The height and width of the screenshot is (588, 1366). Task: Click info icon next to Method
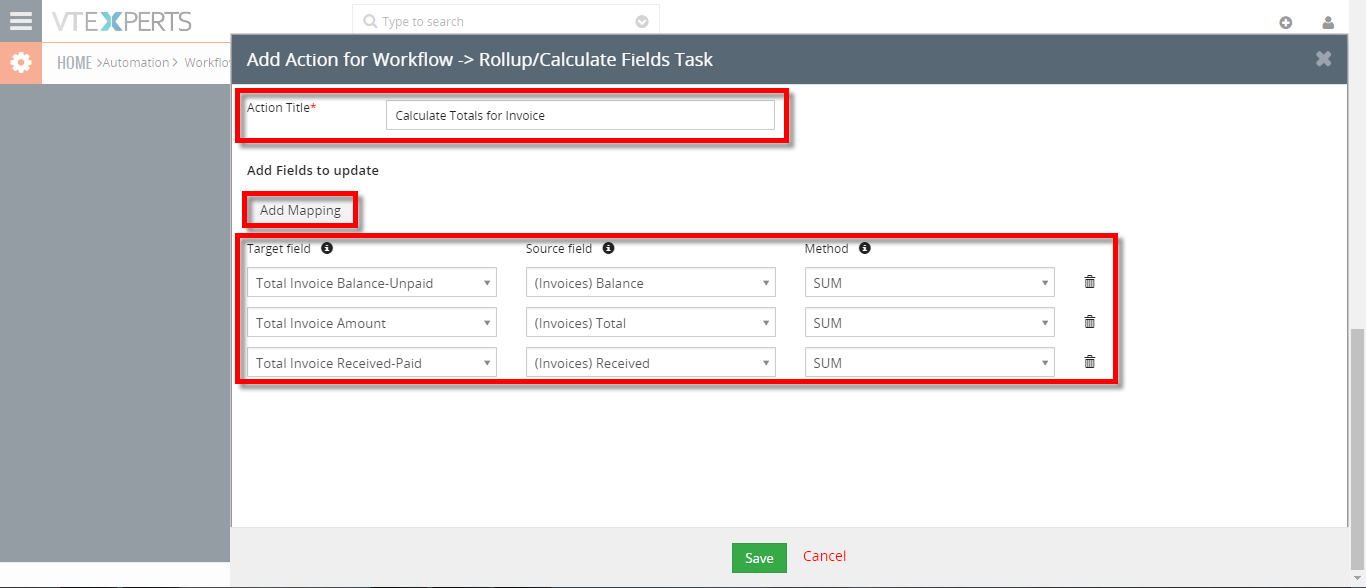[865, 248]
